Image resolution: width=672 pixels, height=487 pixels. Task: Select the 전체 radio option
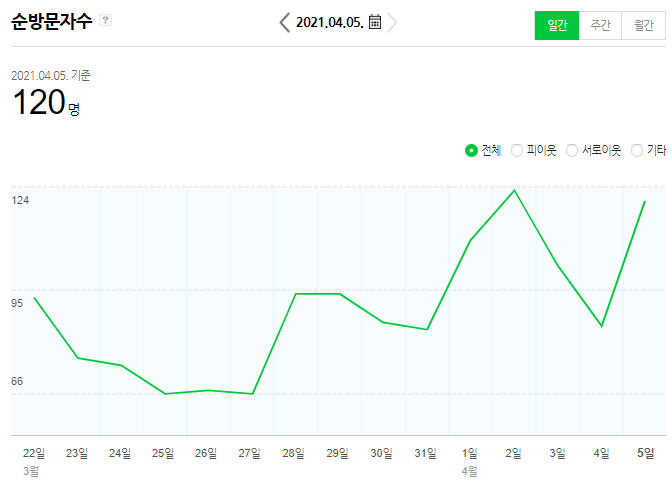[x=471, y=150]
